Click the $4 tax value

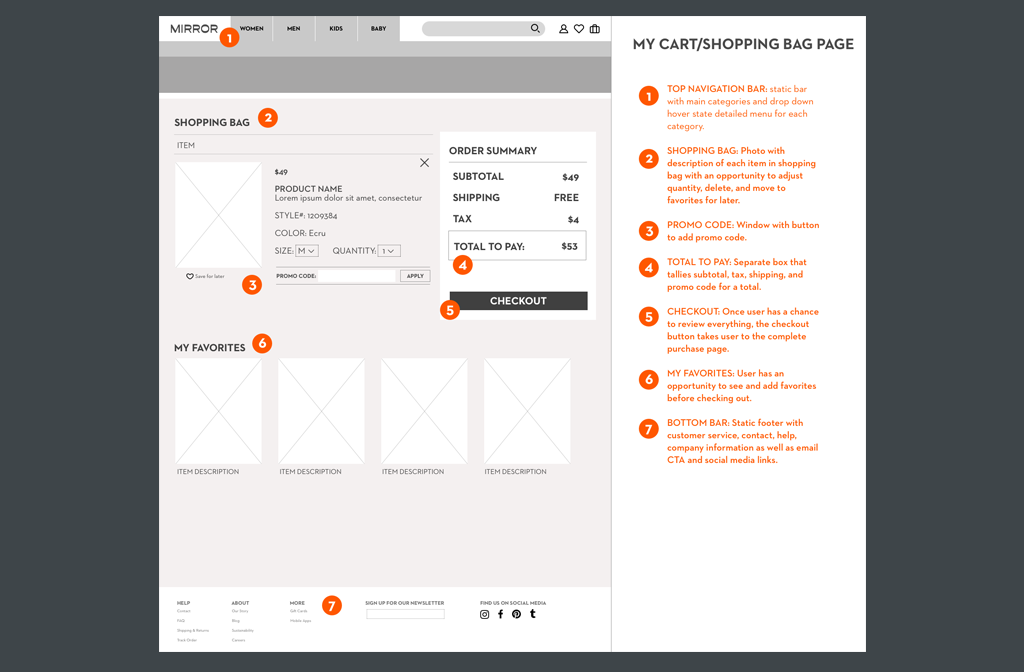tap(573, 219)
